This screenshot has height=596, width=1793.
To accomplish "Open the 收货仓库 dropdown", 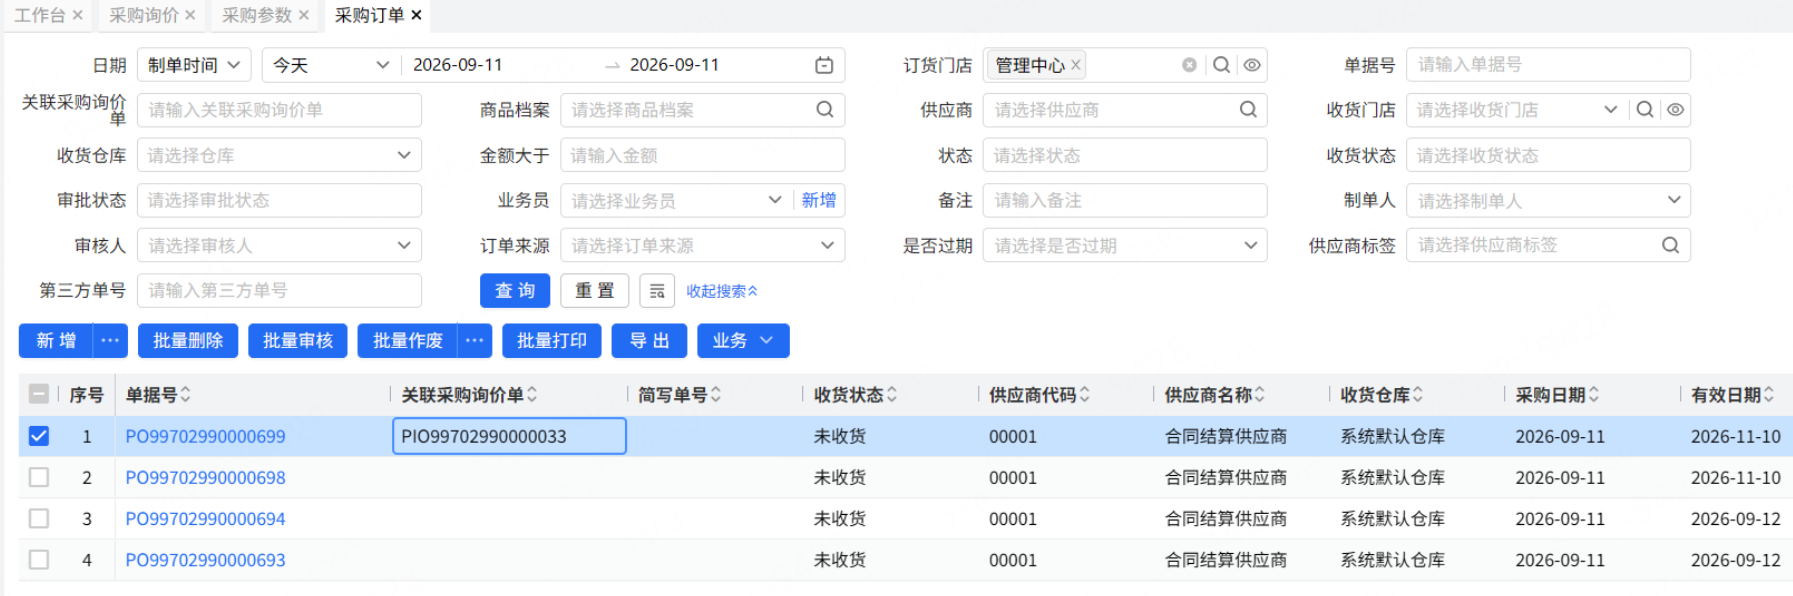I will pyautogui.click(x=279, y=155).
